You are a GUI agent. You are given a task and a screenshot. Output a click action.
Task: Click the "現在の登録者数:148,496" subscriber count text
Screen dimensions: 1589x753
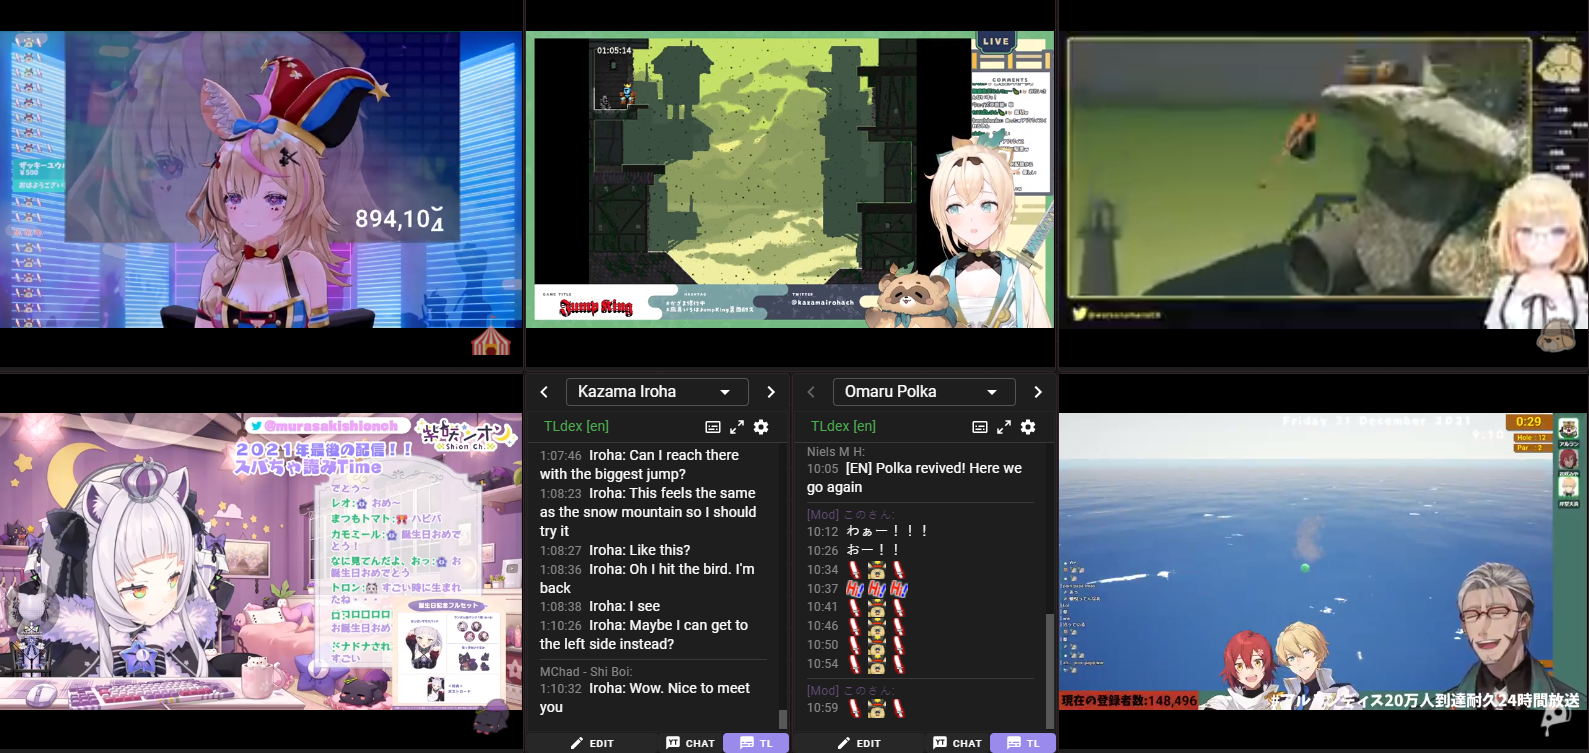1129,701
